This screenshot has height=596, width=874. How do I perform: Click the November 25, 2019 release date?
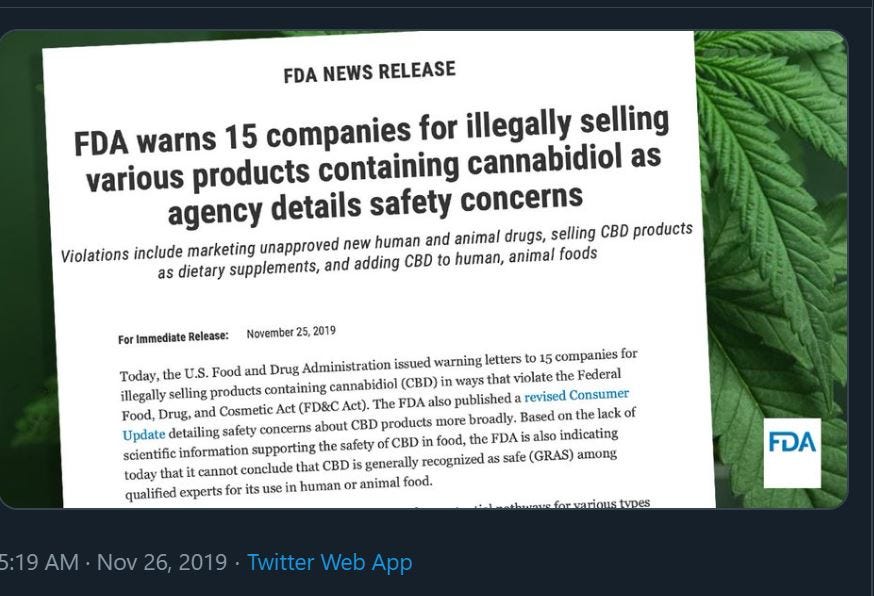coord(291,333)
